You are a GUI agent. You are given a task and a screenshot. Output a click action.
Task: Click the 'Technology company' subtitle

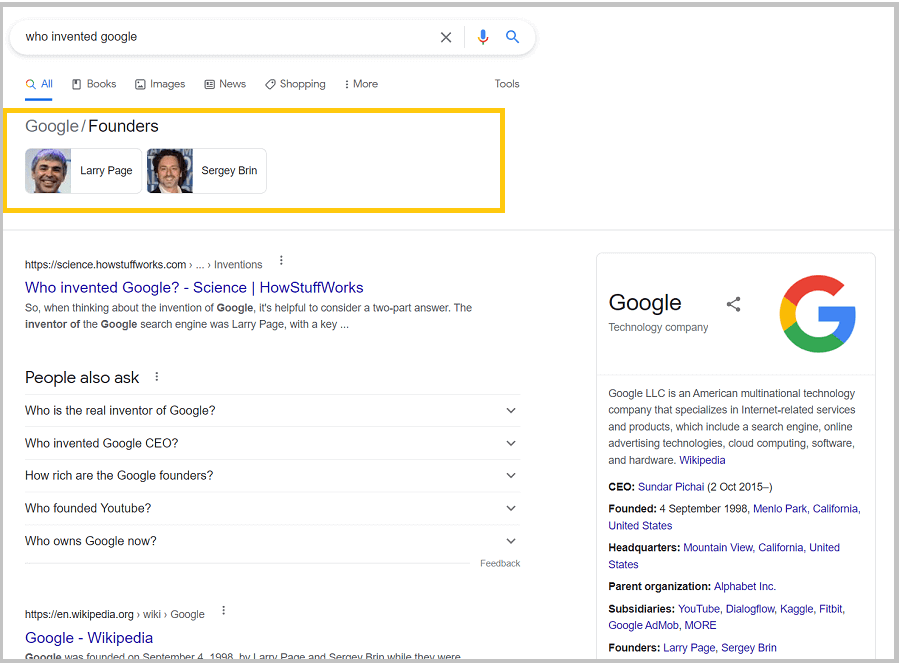point(658,327)
